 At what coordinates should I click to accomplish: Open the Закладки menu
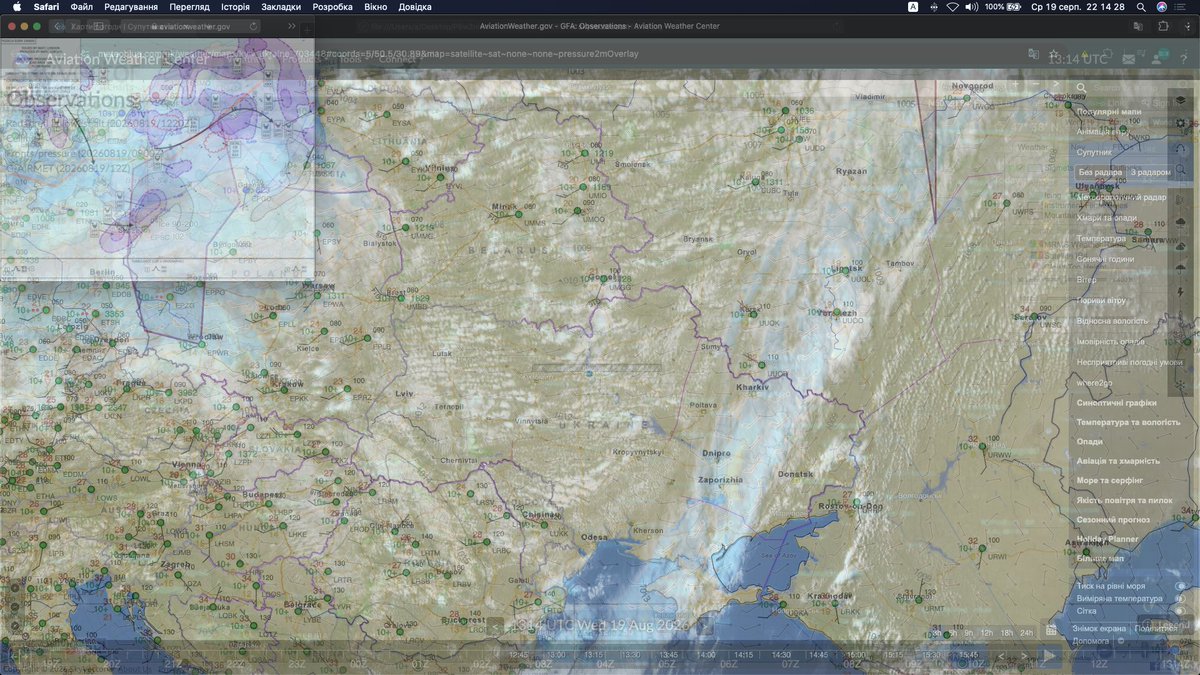coord(281,7)
